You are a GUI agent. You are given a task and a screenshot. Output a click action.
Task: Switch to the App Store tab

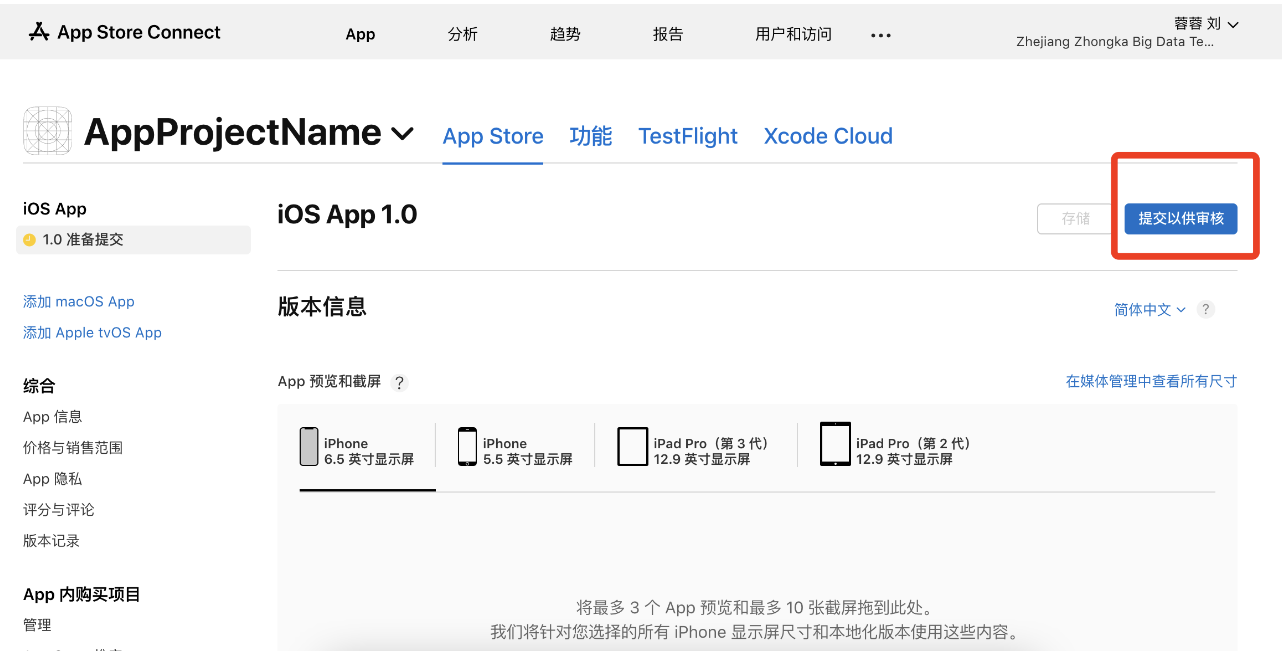(493, 136)
